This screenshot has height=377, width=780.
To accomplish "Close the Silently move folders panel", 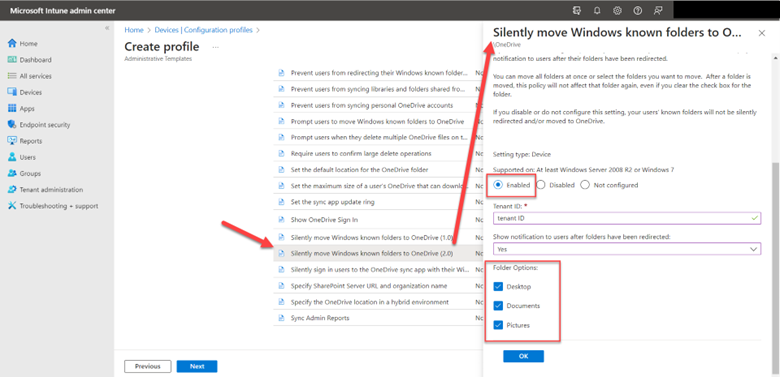I will coord(762,33).
